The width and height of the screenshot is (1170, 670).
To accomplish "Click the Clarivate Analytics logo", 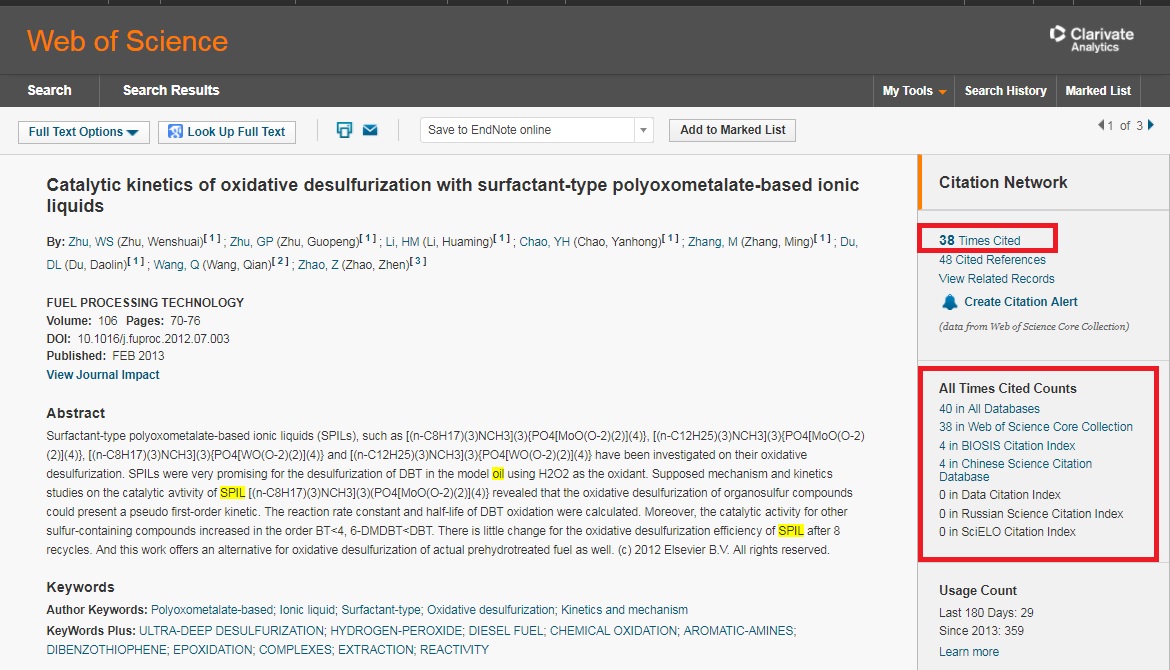I will click(1092, 39).
